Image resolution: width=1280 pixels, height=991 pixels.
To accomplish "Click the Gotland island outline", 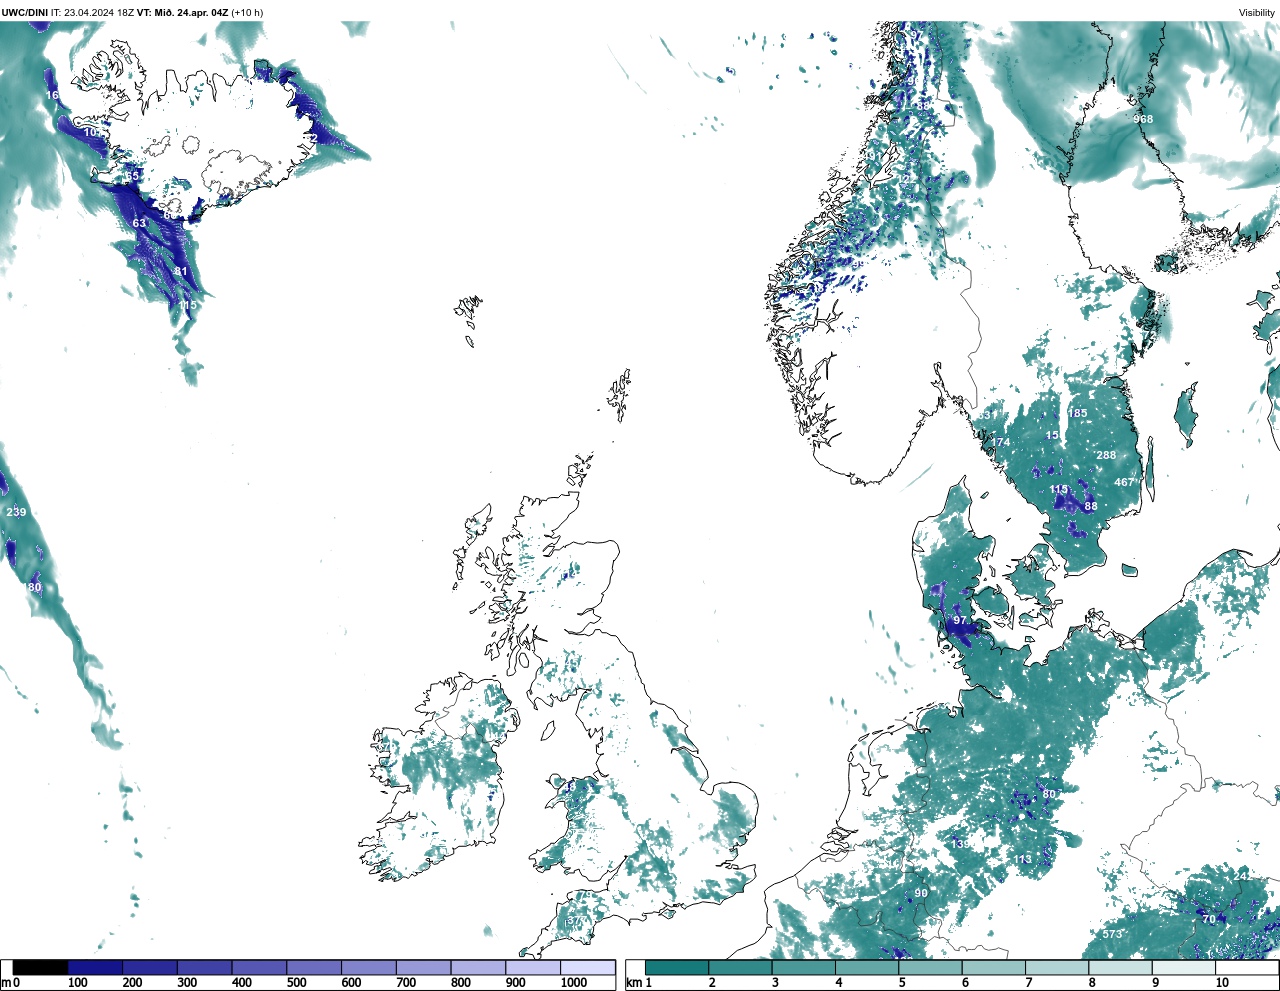I will pyautogui.click(x=1184, y=415).
